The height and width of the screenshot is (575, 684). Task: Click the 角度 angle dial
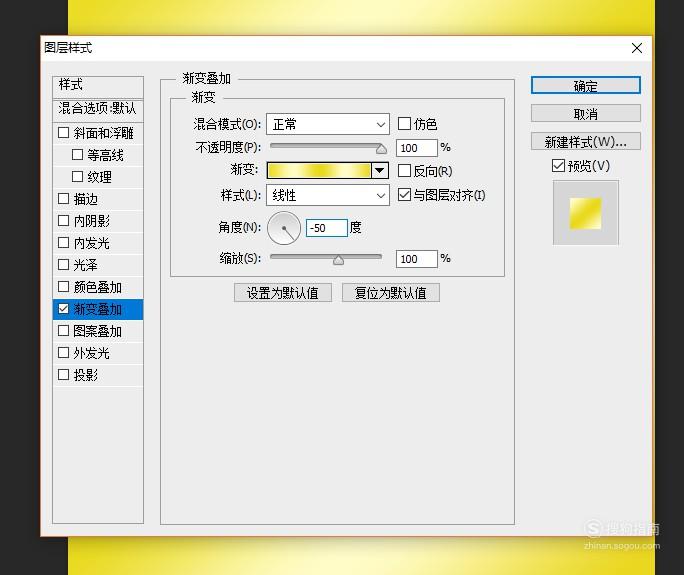pyautogui.click(x=284, y=228)
